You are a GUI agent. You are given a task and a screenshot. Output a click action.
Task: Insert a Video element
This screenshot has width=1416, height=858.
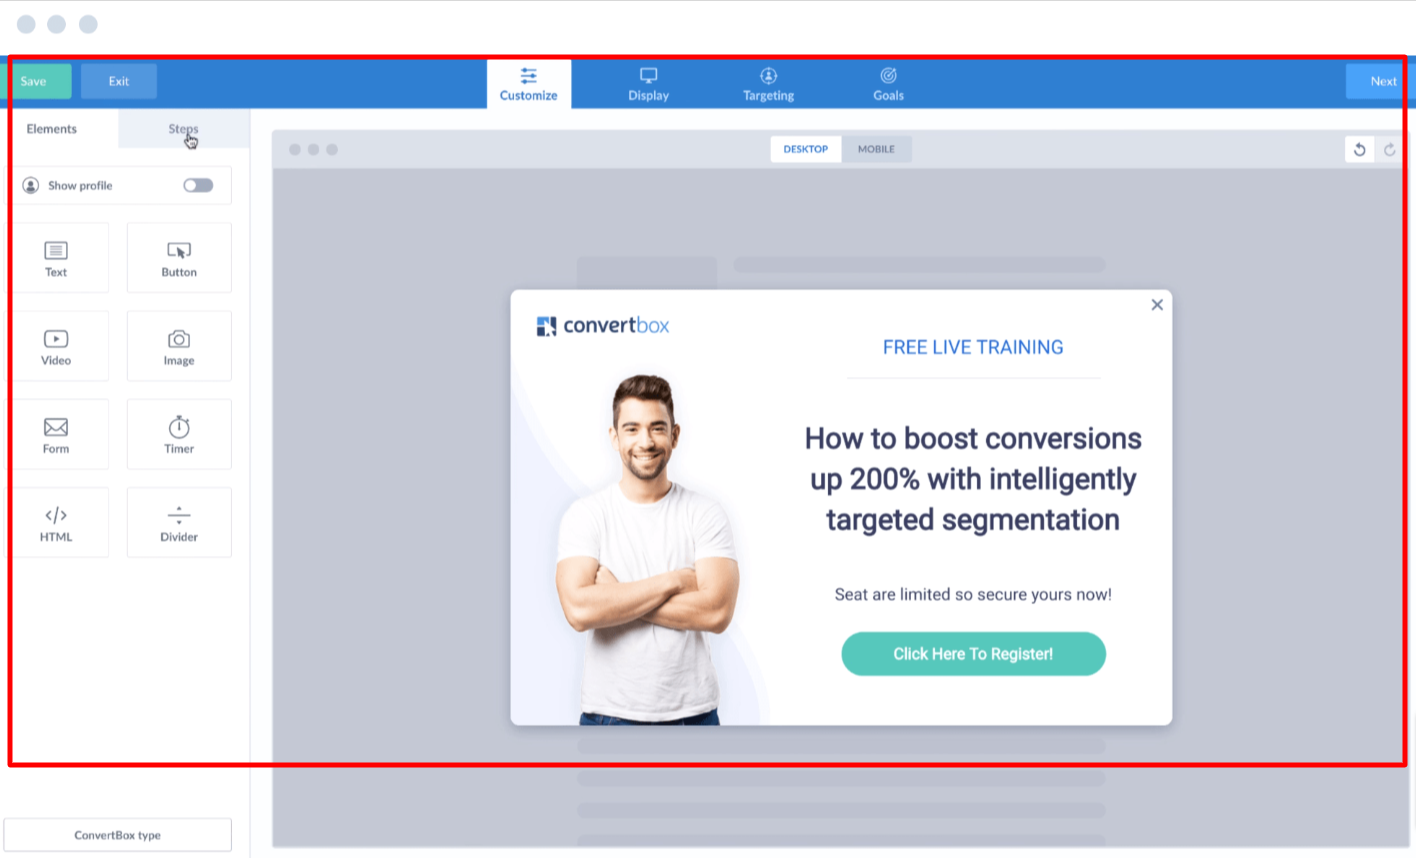[56, 346]
